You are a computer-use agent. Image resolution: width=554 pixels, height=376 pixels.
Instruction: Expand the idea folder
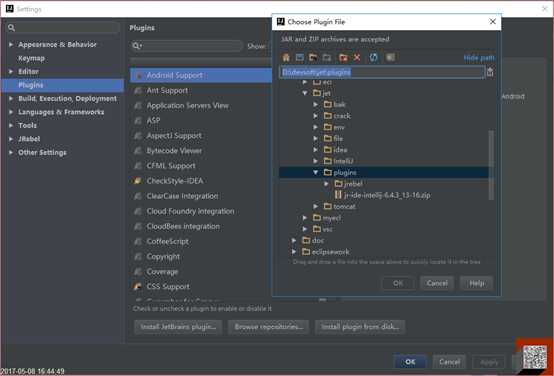coord(316,150)
